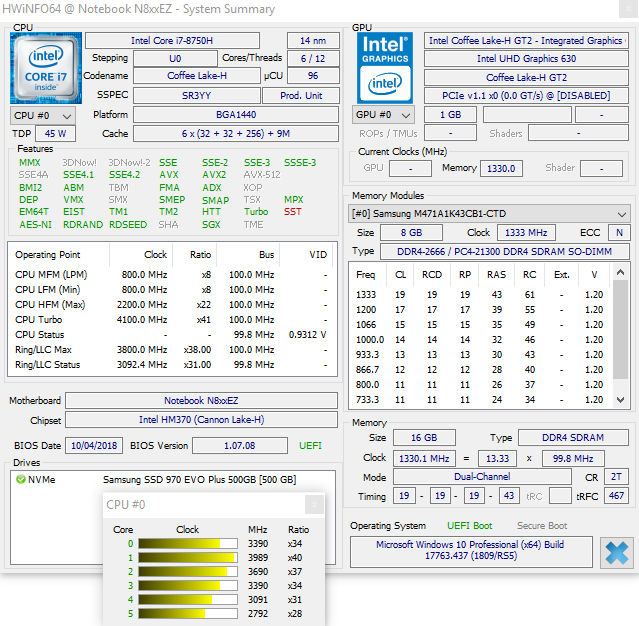Image resolution: width=639 pixels, height=626 pixels.
Task: Expand the Samsung M471A1K43CB1-CTD memory module dropdown
Action: 489,214
